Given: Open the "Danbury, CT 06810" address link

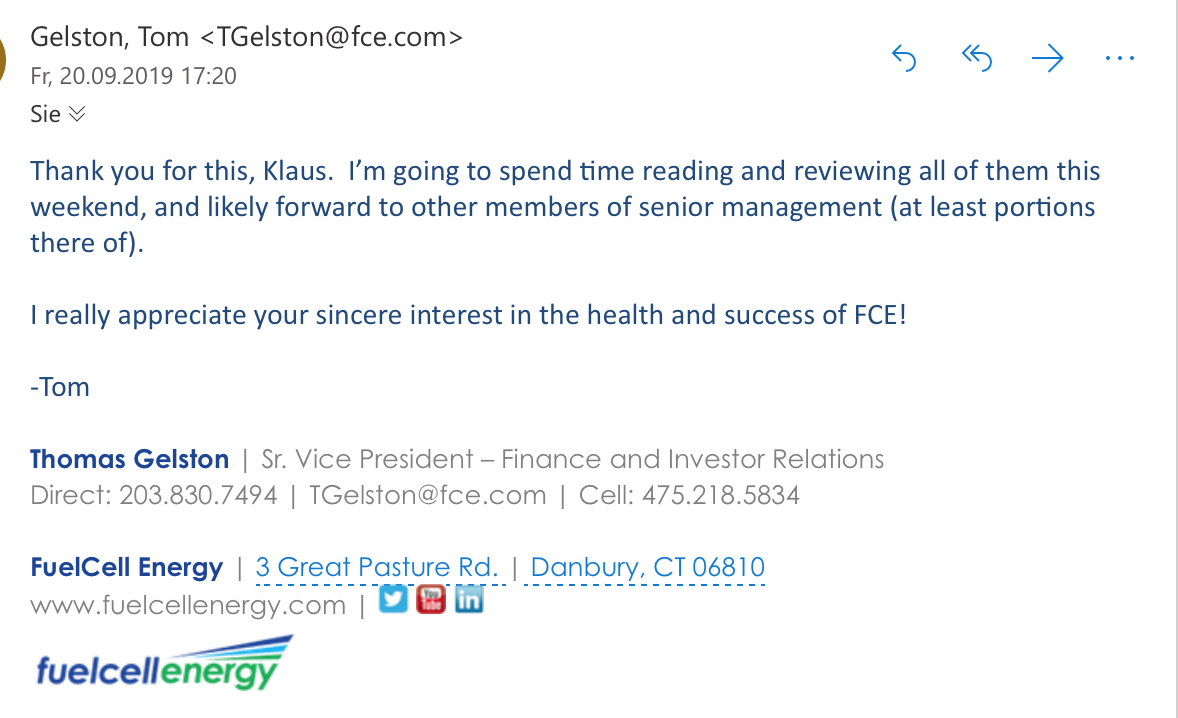Looking at the screenshot, I should (647, 568).
